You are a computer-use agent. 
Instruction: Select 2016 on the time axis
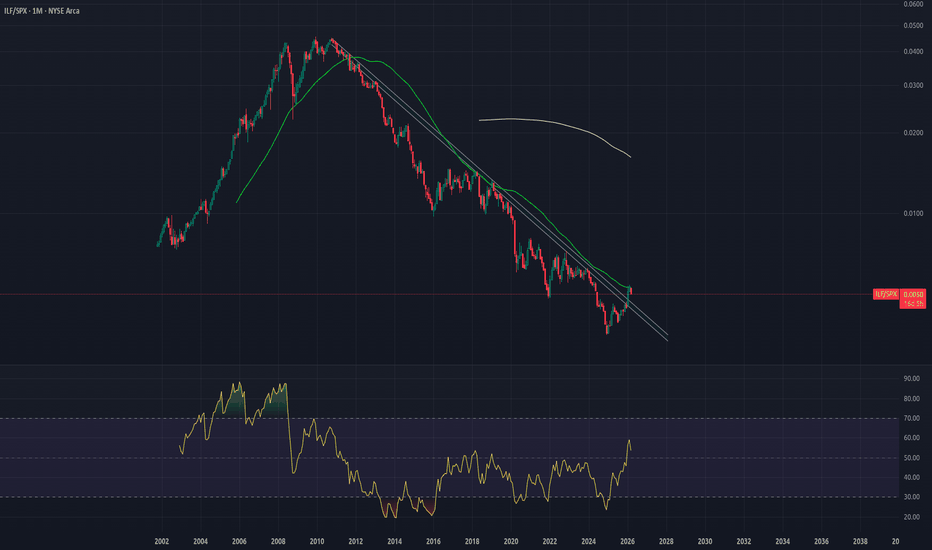pyautogui.click(x=433, y=540)
